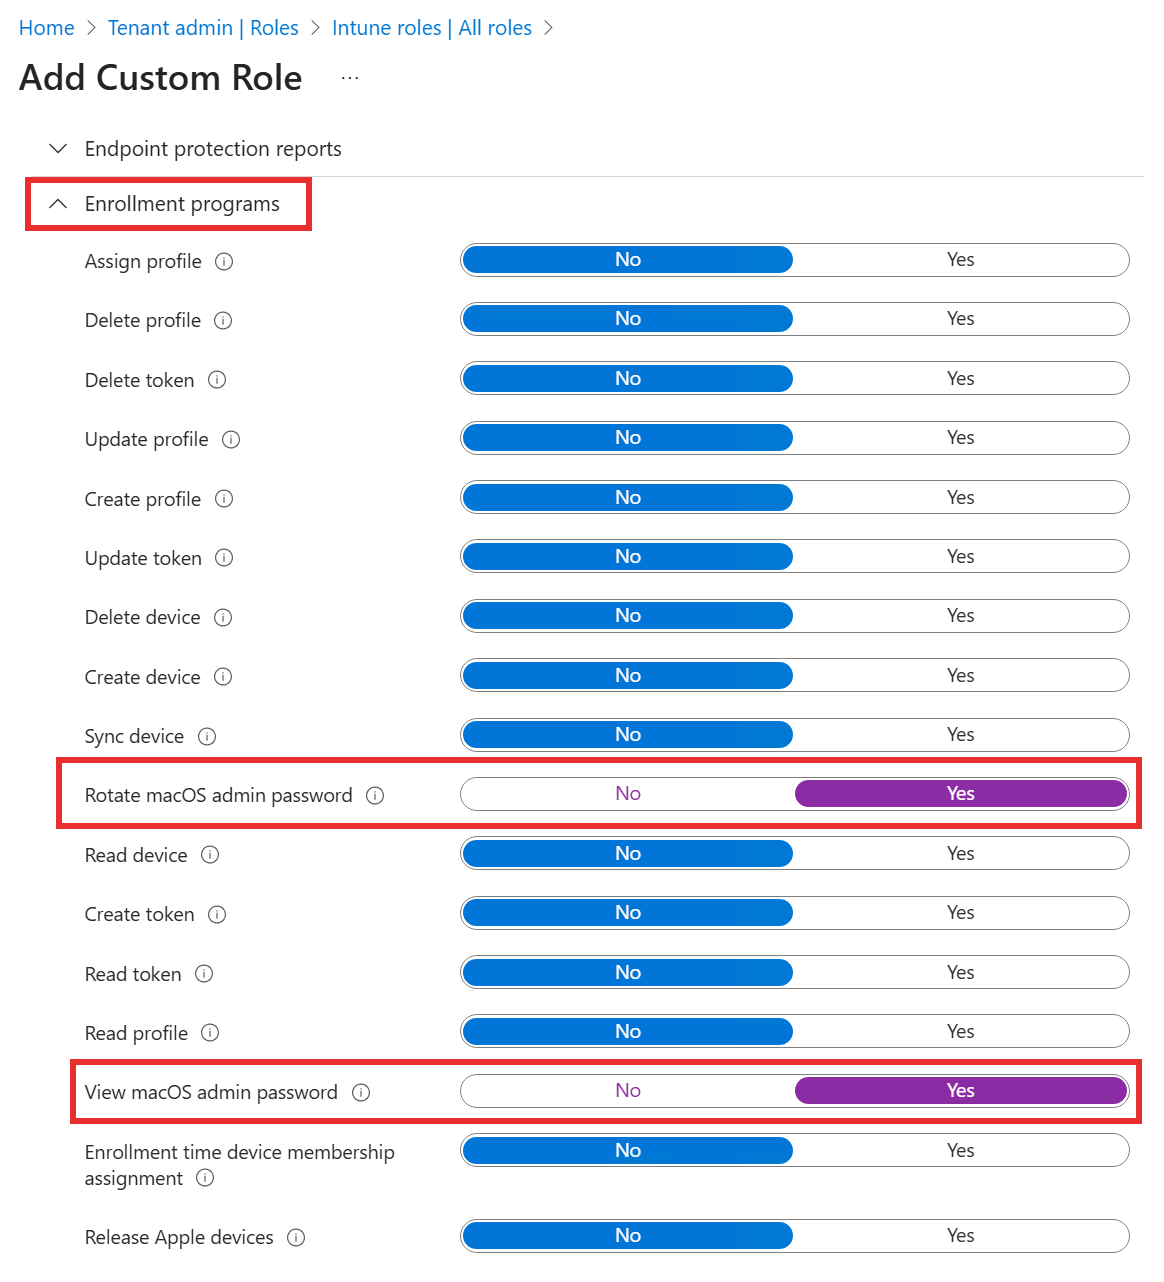The height and width of the screenshot is (1282, 1164).
Task: Open Intune roles | All roles breadcrumb link
Action: (432, 27)
